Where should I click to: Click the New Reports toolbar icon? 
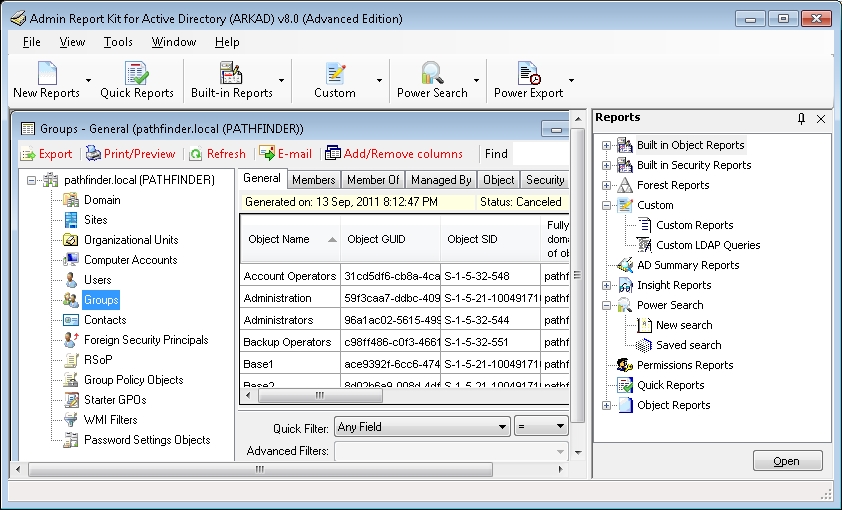click(47, 73)
